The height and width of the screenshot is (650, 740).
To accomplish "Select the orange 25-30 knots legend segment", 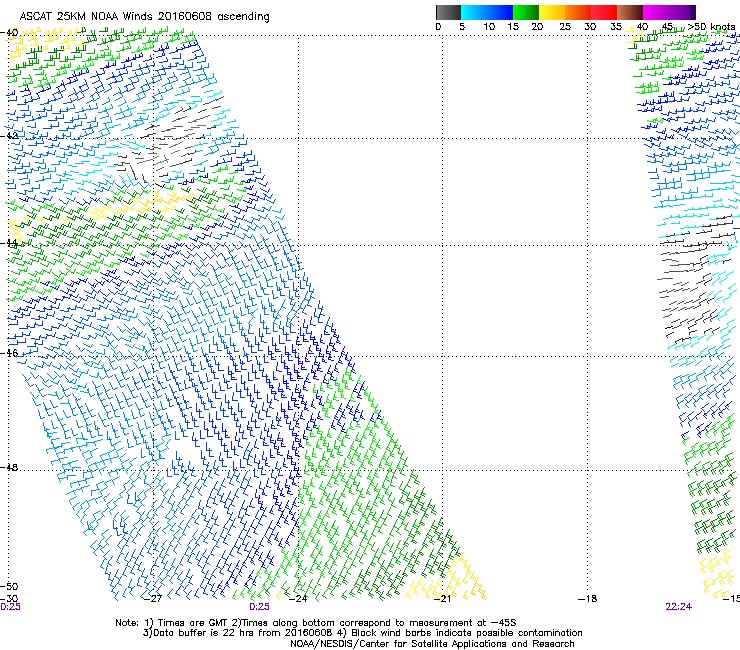I will [578, 12].
